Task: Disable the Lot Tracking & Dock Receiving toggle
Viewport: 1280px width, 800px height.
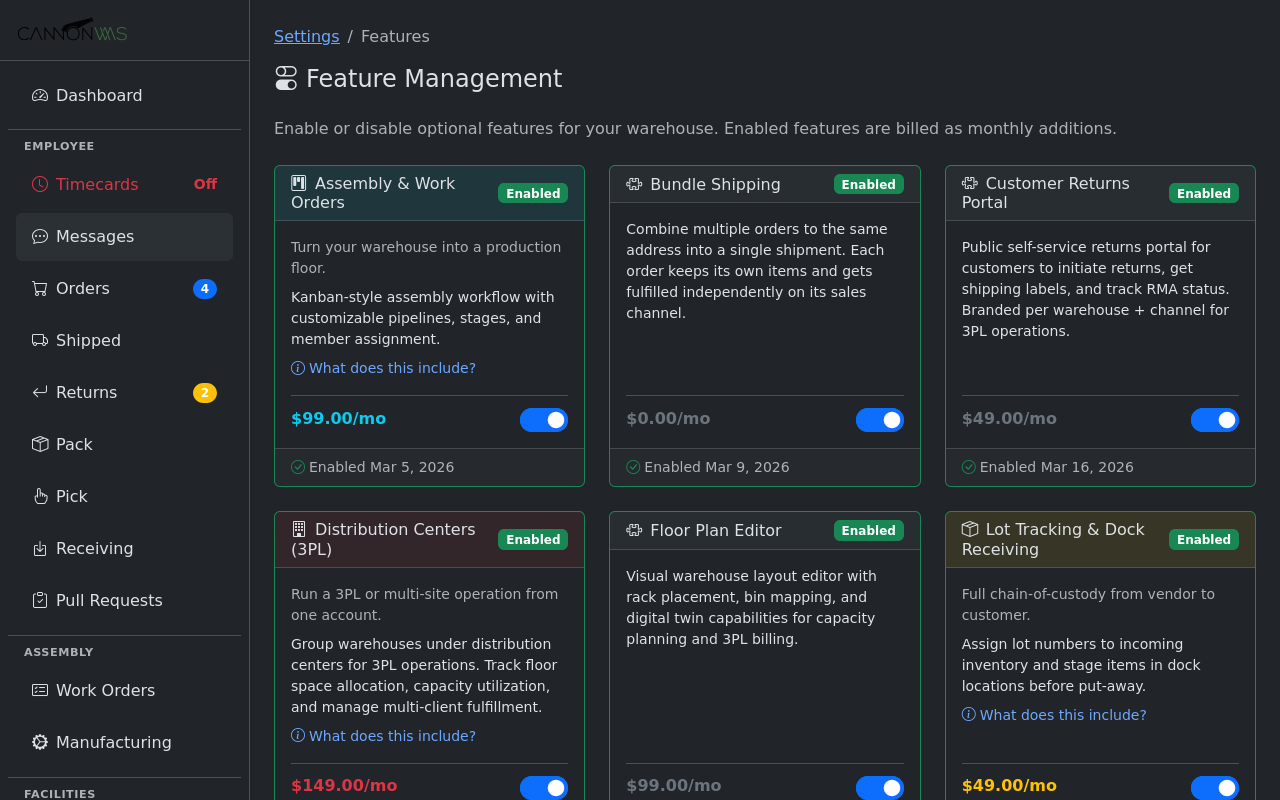Action: coord(1216,787)
